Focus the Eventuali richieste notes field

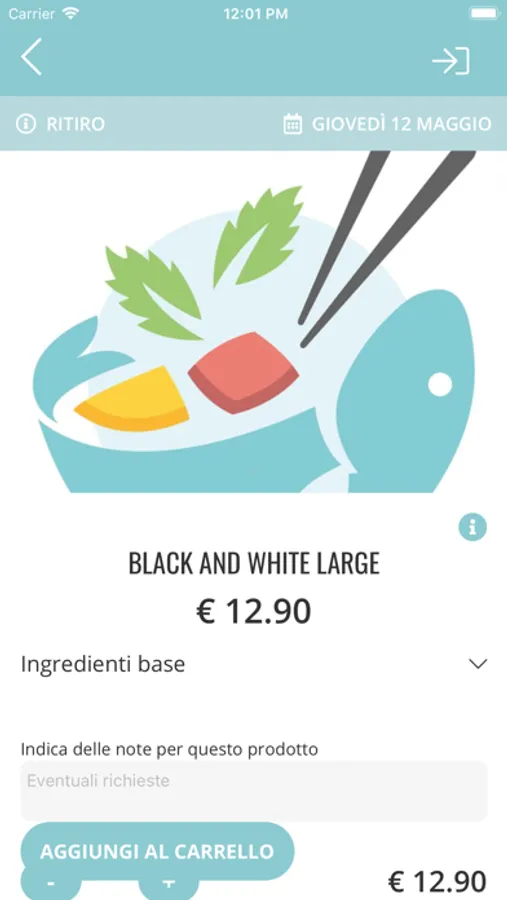click(254, 790)
